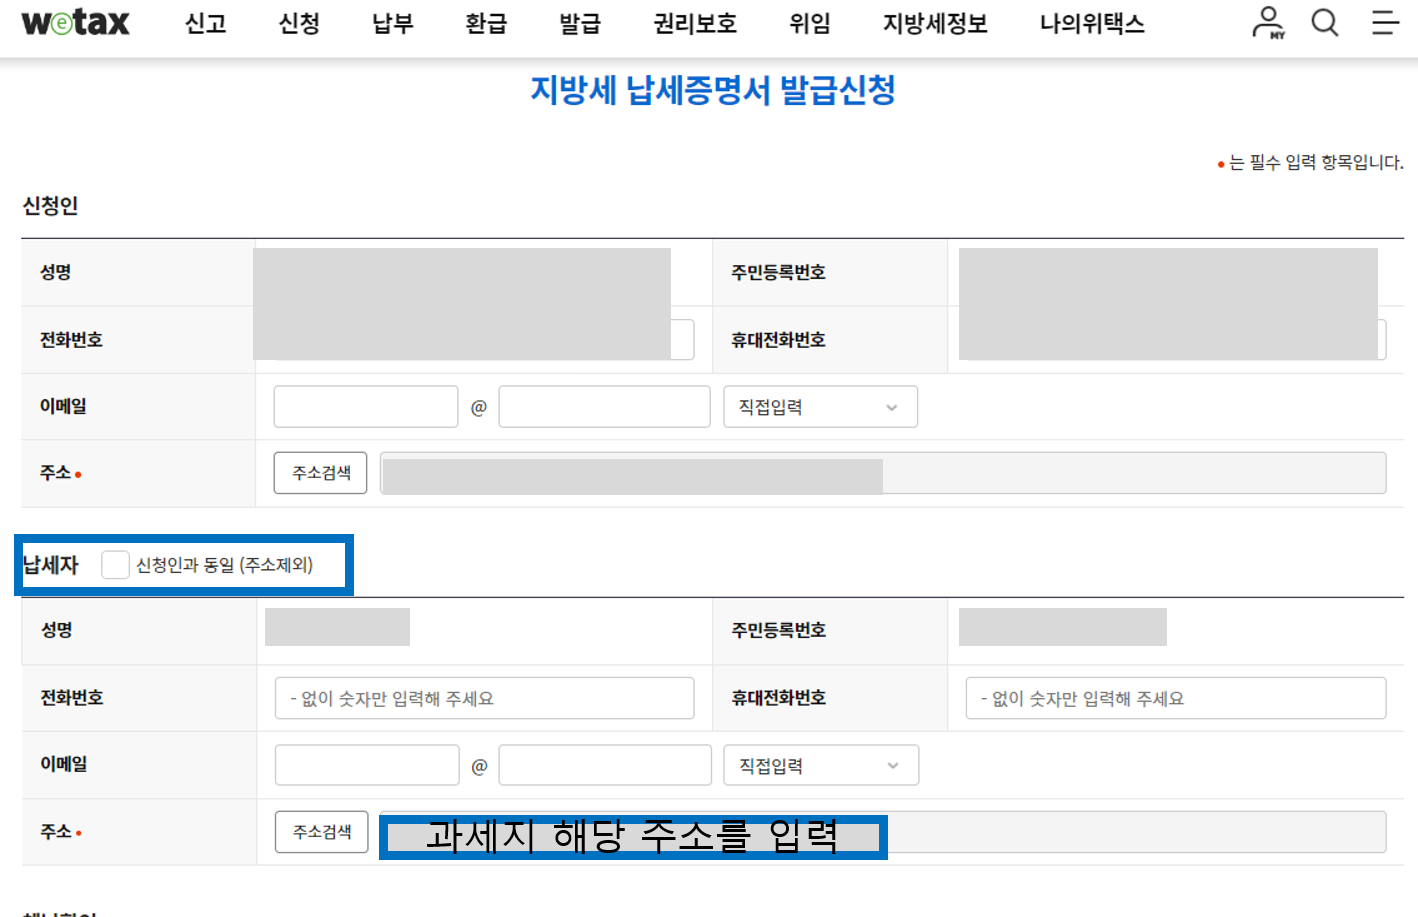The height and width of the screenshot is (917, 1418).
Task: Select the 발급 menu item
Action: 579,24
